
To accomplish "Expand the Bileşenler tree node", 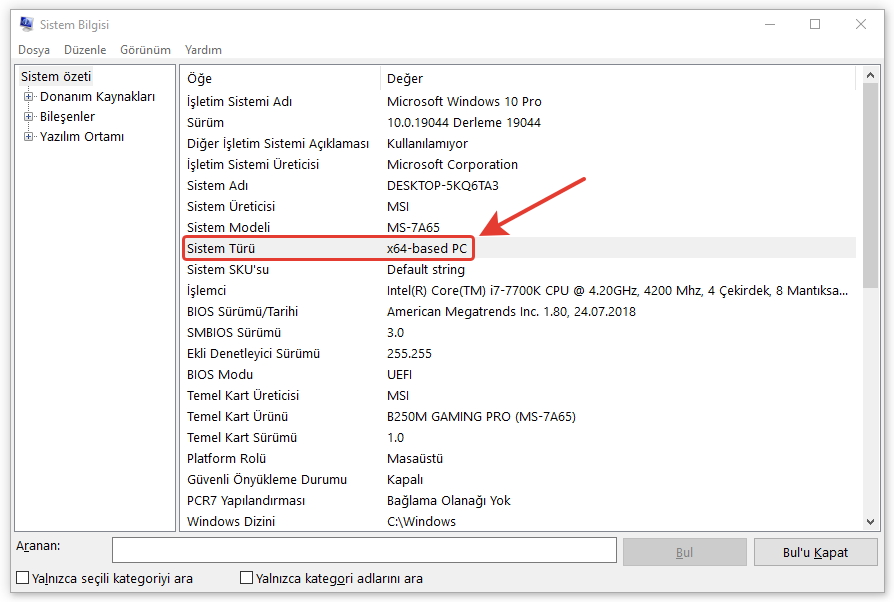I will (x=29, y=117).
